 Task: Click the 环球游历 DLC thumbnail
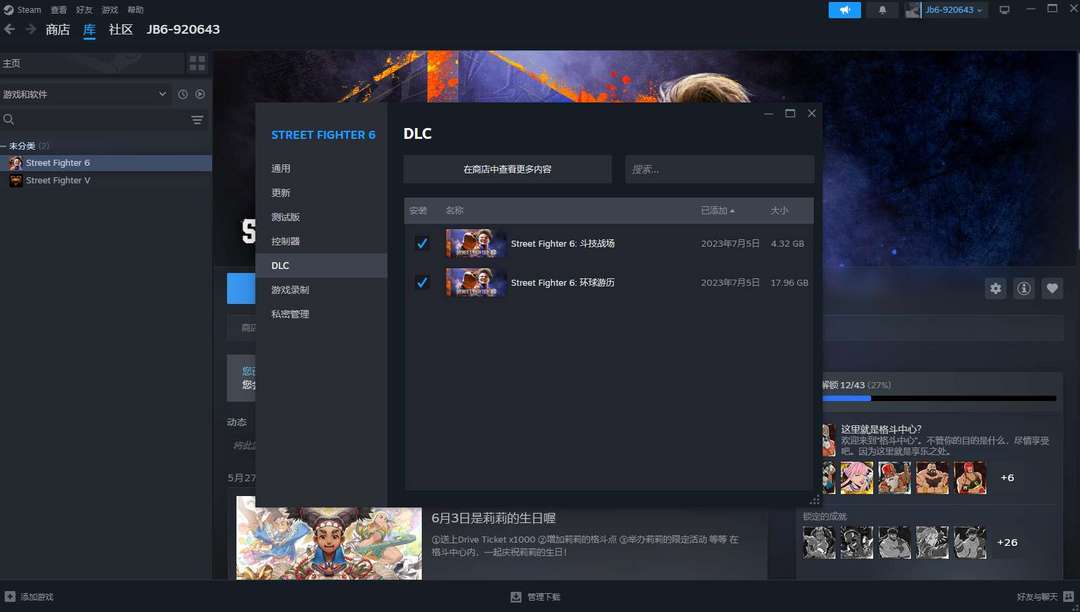click(476, 282)
